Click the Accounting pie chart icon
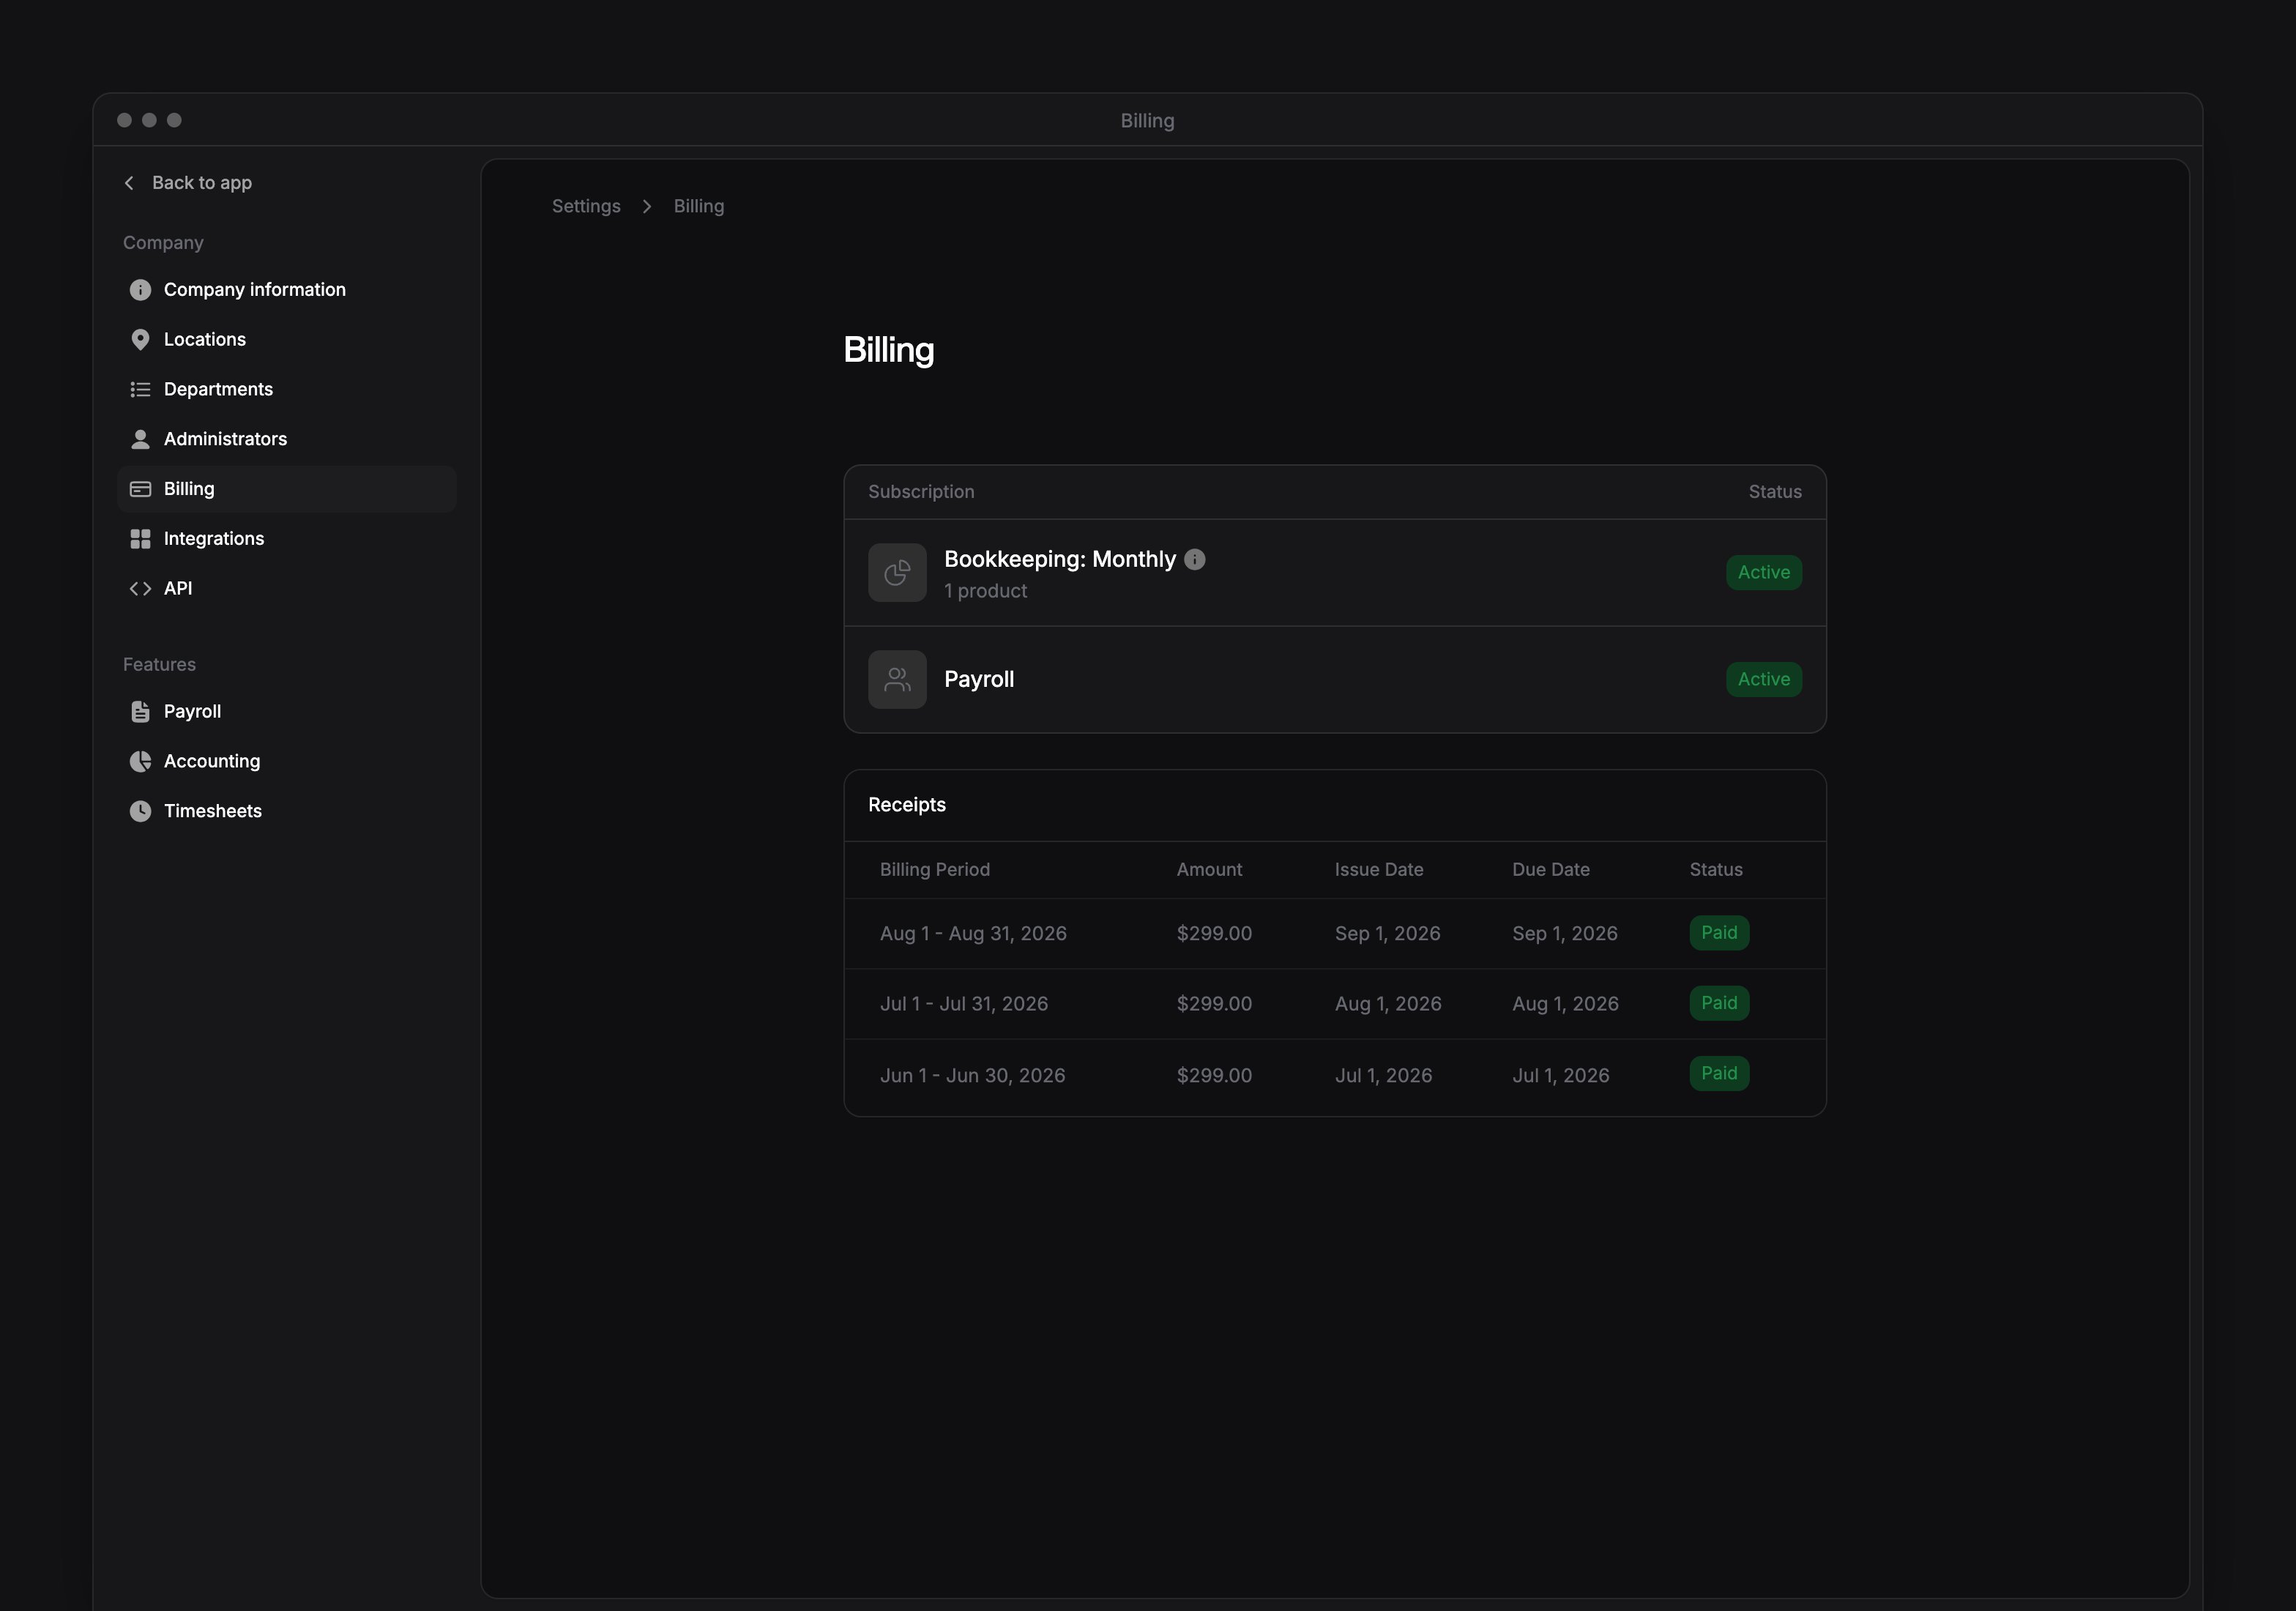 (x=140, y=761)
